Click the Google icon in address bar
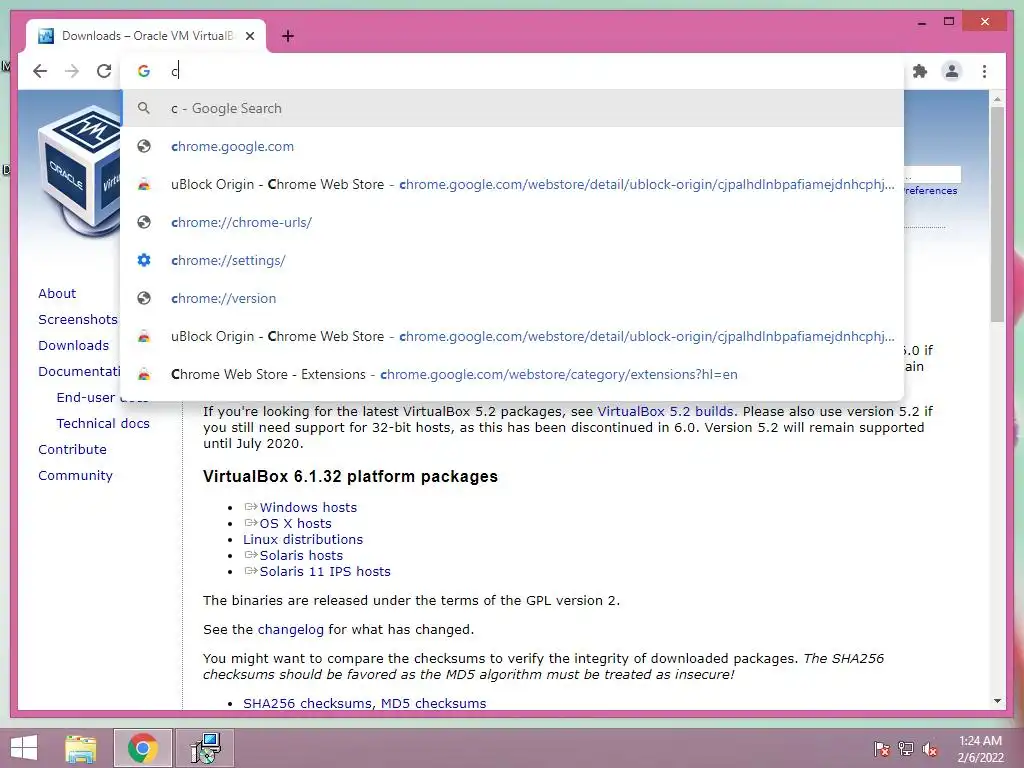1024x768 pixels. tap(144, 71)
